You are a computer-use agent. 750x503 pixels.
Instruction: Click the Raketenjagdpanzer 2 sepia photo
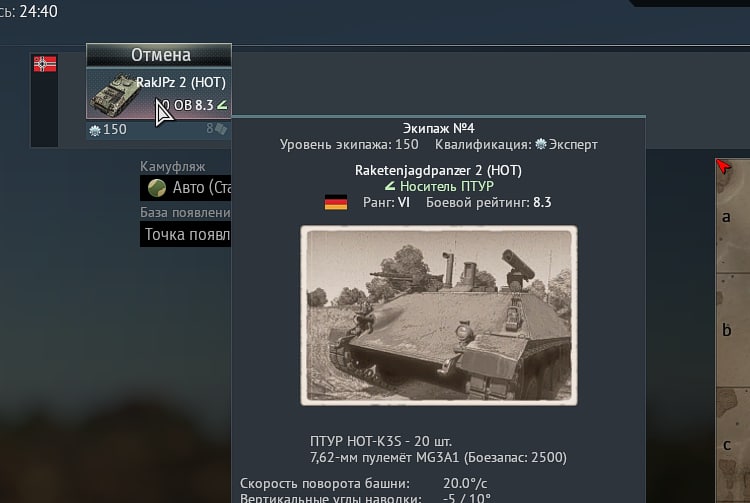tap(439, 316)
